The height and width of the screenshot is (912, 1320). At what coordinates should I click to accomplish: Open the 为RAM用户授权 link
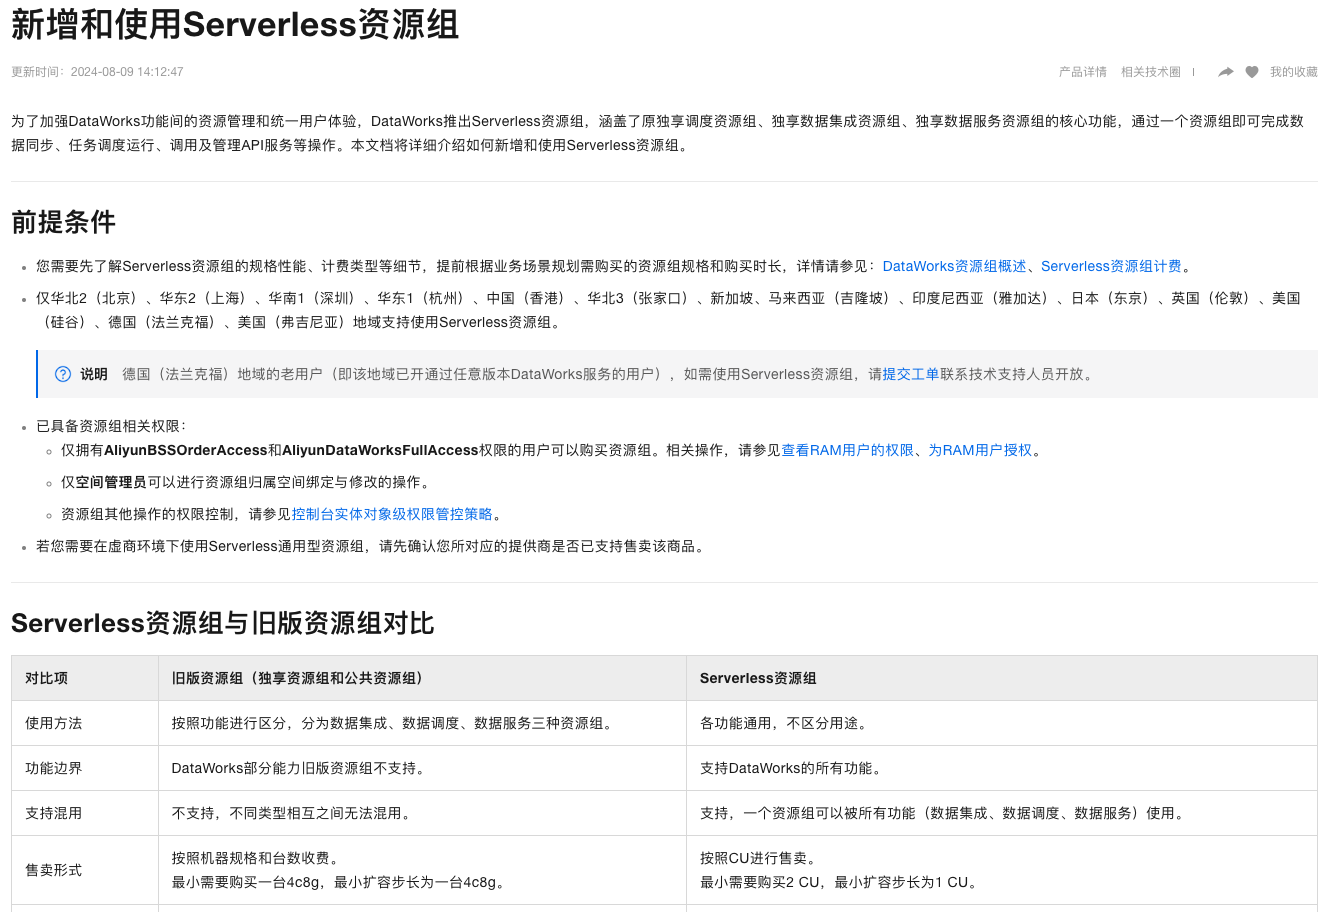[980, 450]
